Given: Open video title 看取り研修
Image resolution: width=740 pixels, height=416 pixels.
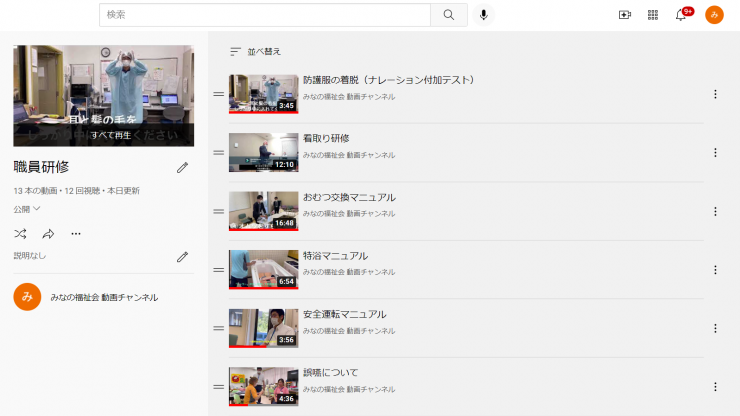Looking at the screenshot, I should tap(326, 138).
